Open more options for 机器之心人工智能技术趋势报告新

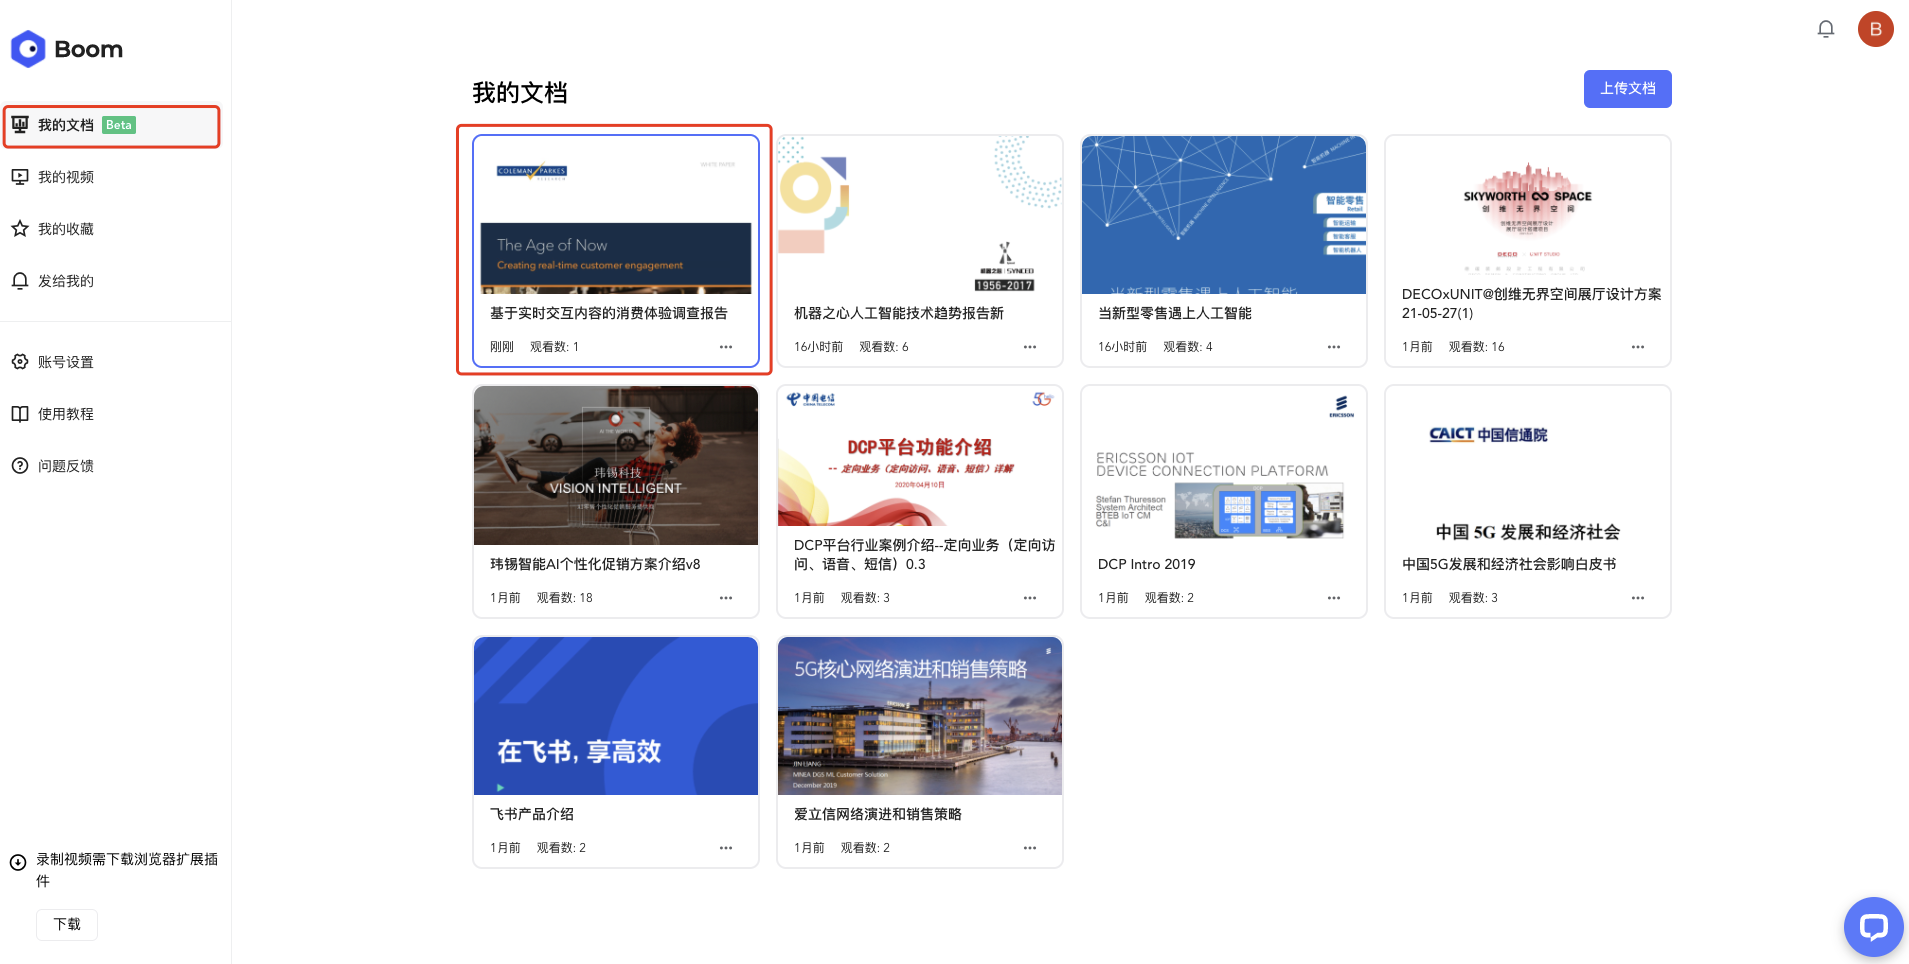coord(1030,347)
